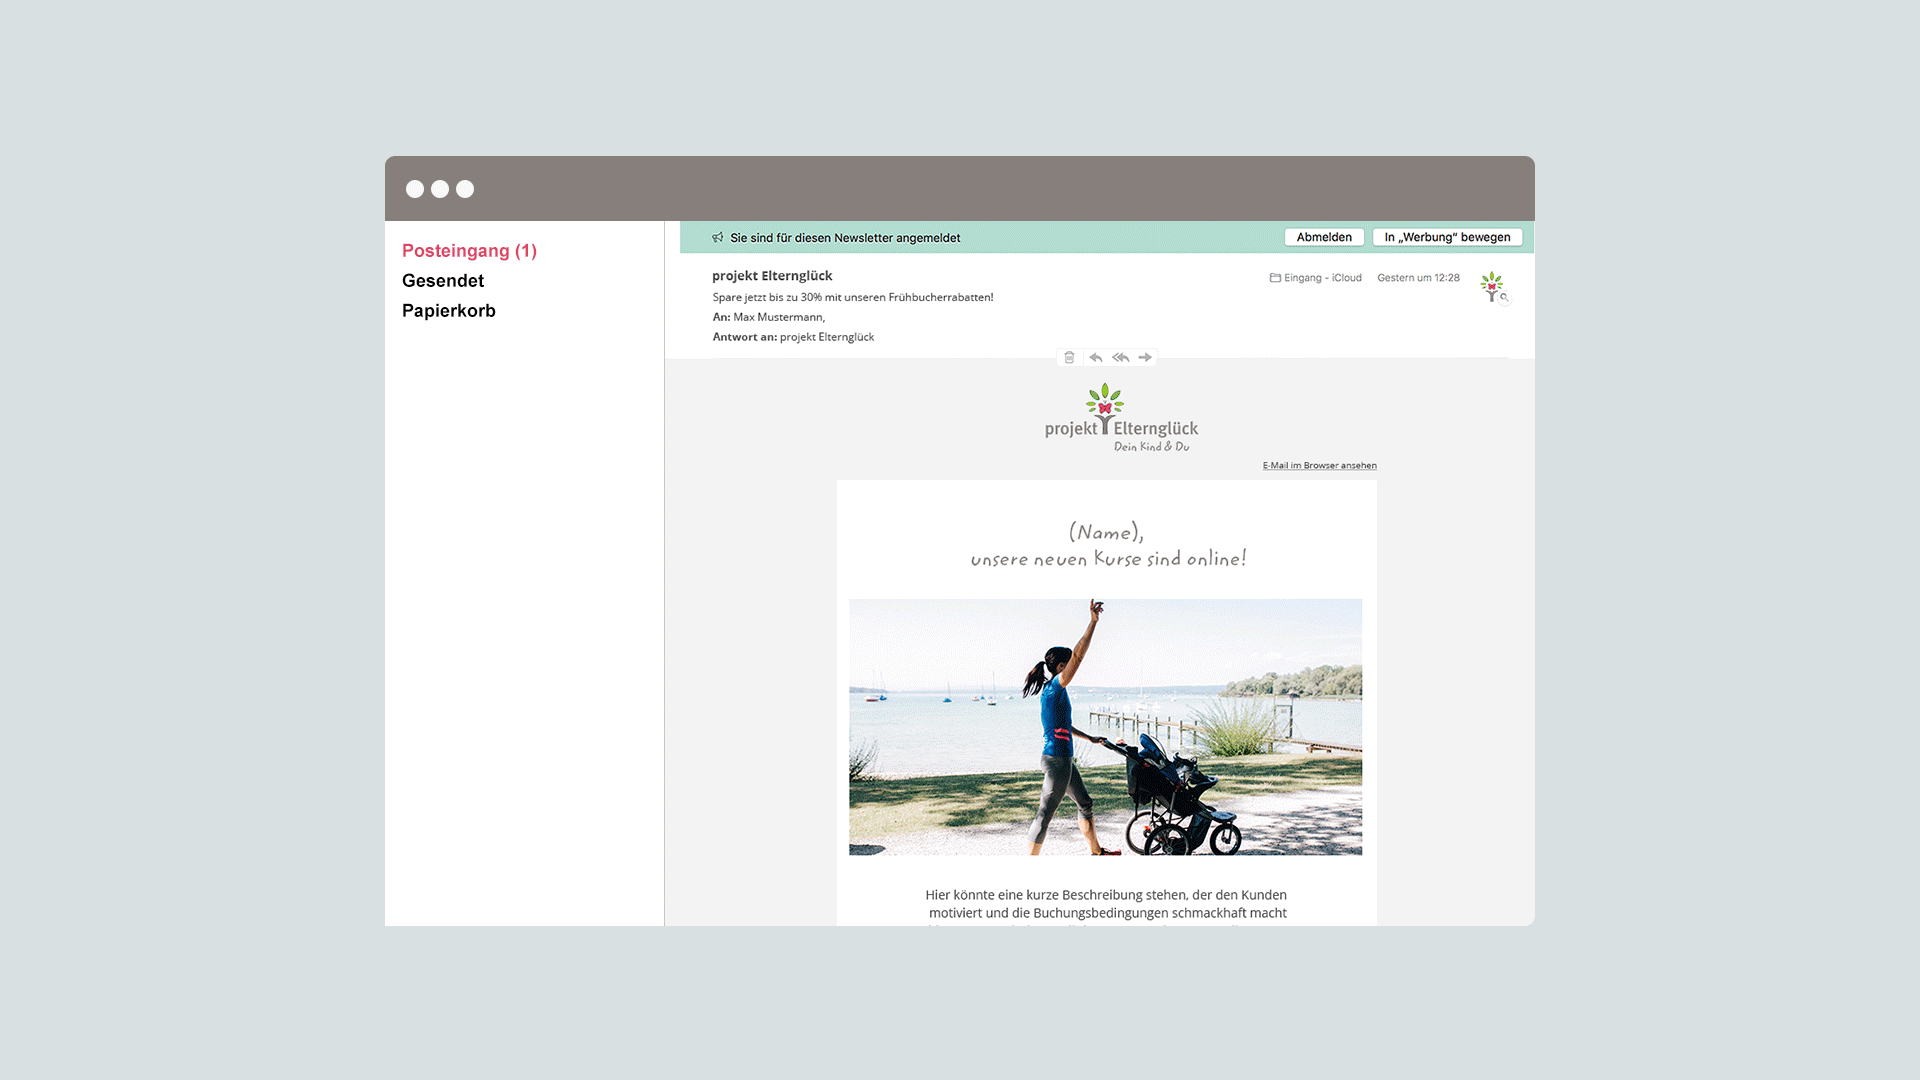The width and height of the screenshot is (1920, 1080).
Task: Delete the email with the trash icon
Action: click(x=1069, y=357)
